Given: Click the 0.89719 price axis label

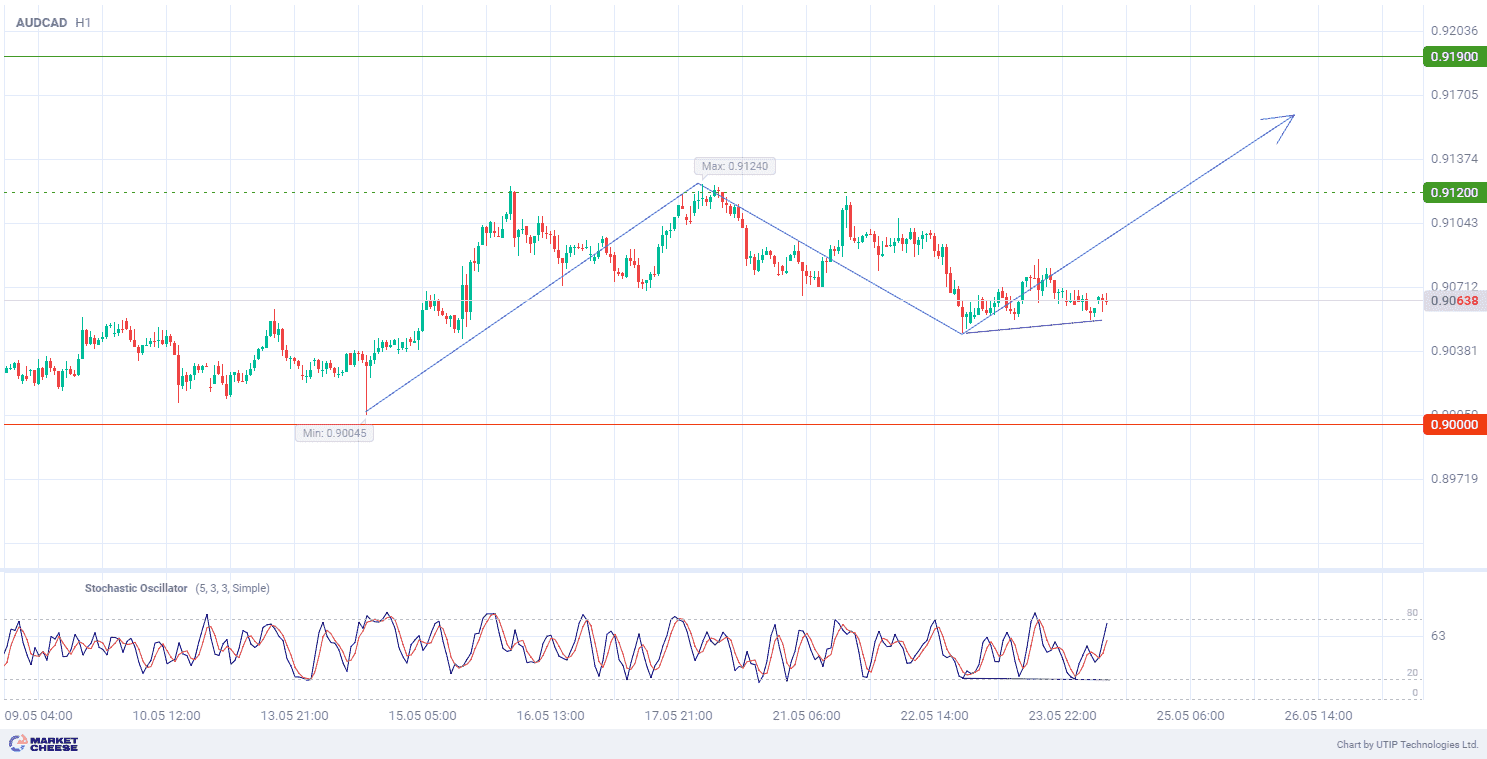Looking at the screenshot, I should [x=1454, y=479].
